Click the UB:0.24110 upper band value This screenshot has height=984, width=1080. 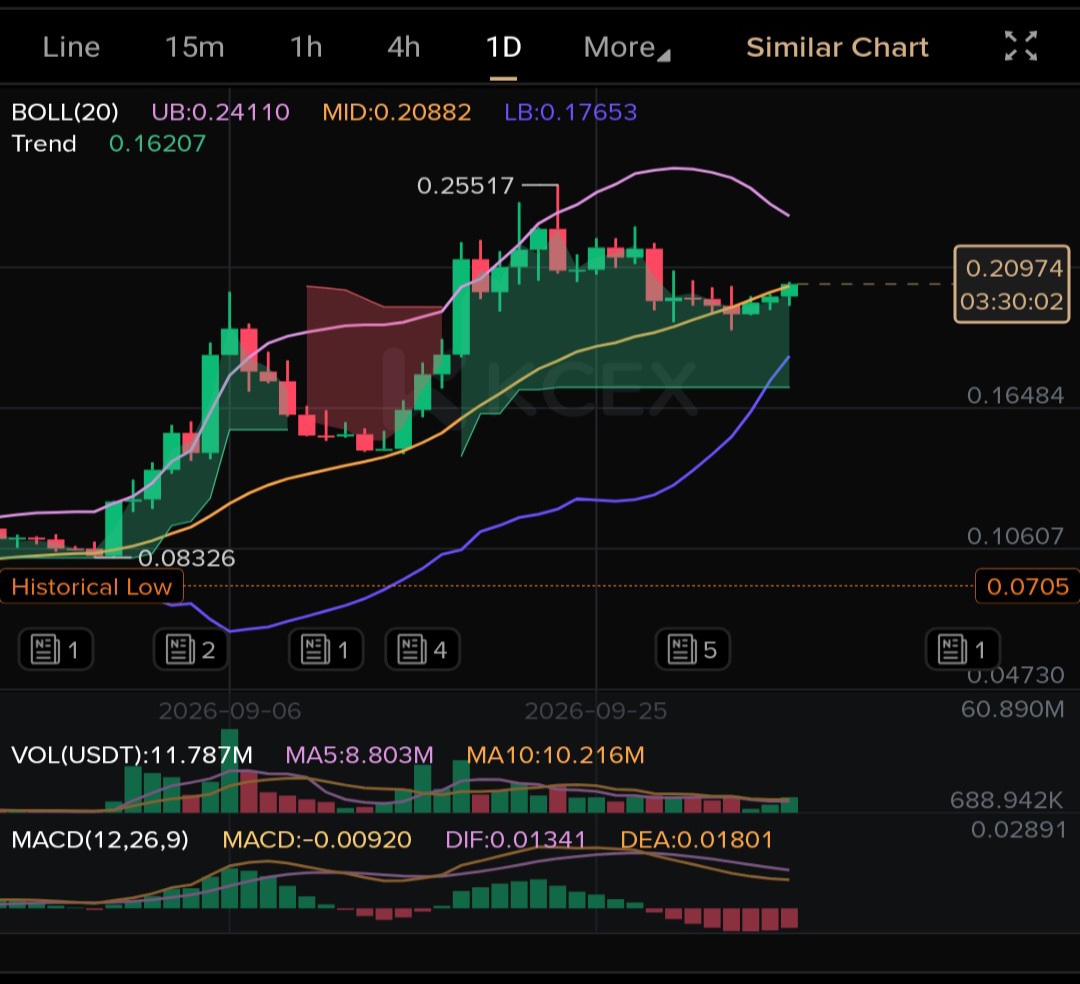tap(220, 112)
